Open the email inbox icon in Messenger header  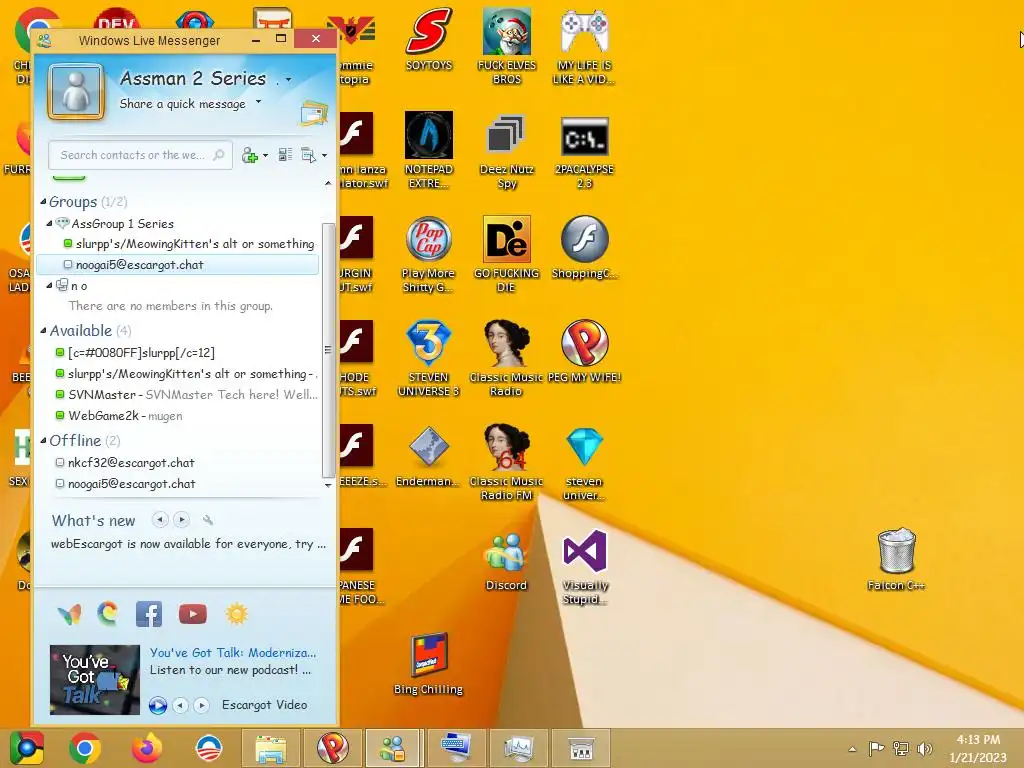(314, 113)
